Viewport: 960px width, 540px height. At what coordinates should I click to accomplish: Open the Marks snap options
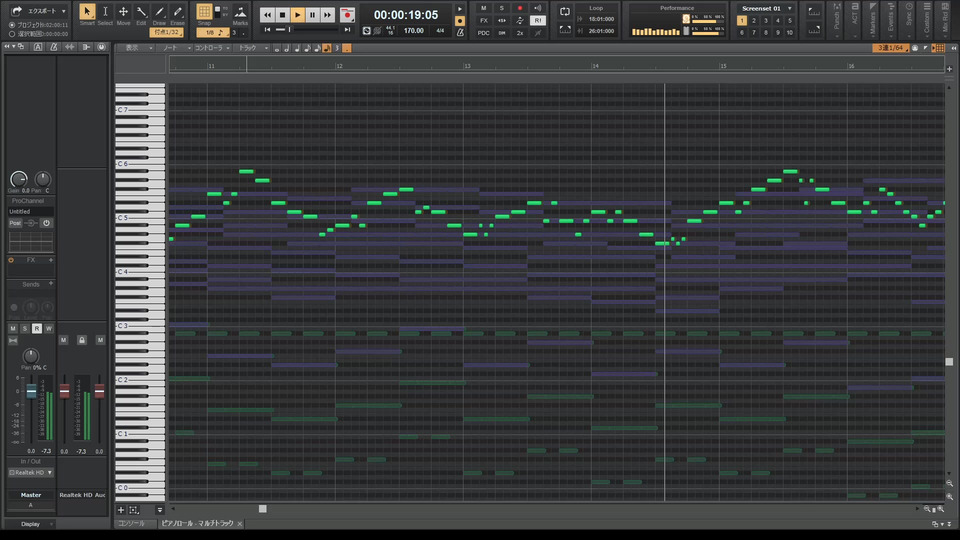tap(240, 12)
